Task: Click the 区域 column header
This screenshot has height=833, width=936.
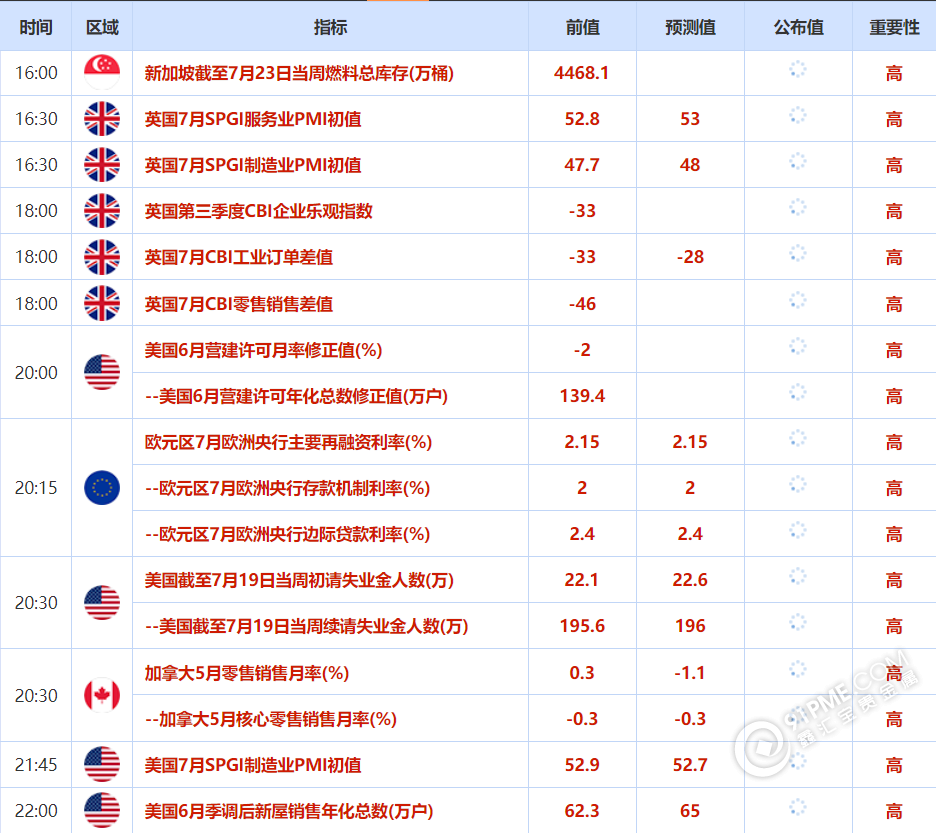Action: (102, 27)
